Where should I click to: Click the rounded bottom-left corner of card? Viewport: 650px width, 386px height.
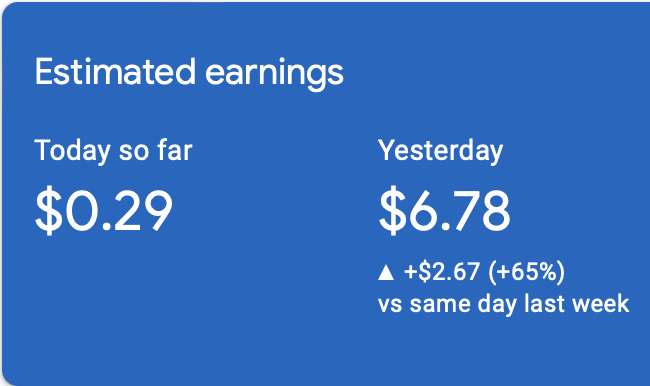[x=9, y=377]
